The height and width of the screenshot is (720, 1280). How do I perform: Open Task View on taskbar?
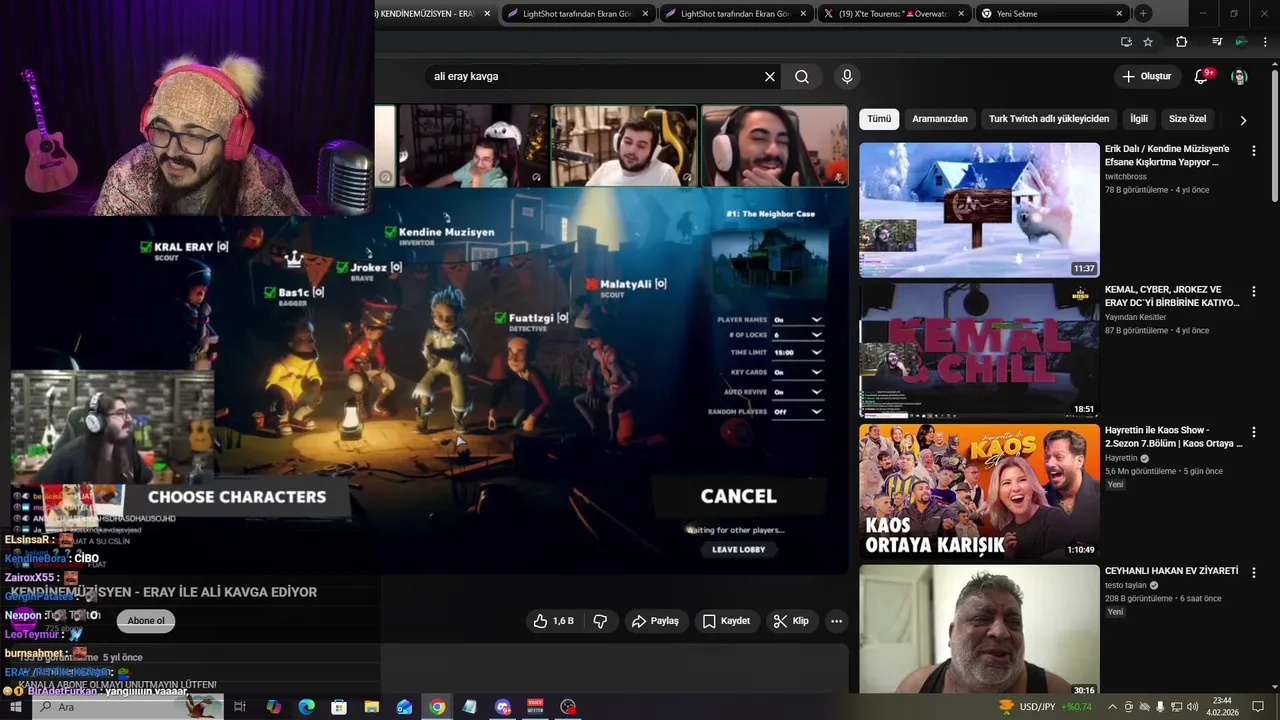(240, 707)
